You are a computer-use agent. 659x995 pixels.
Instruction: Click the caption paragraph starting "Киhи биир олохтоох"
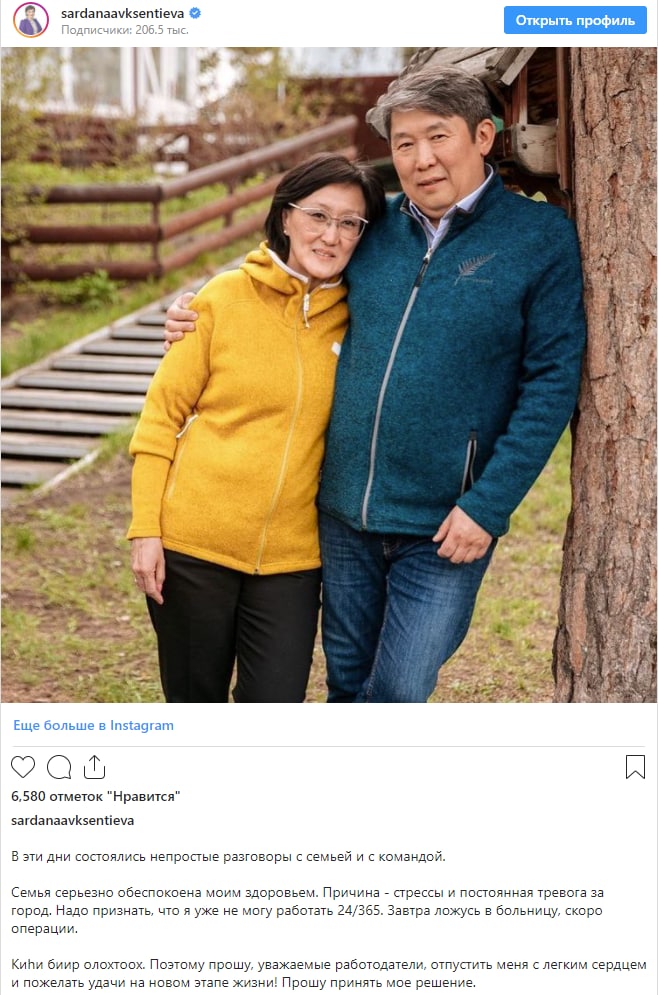pos(329,973)
